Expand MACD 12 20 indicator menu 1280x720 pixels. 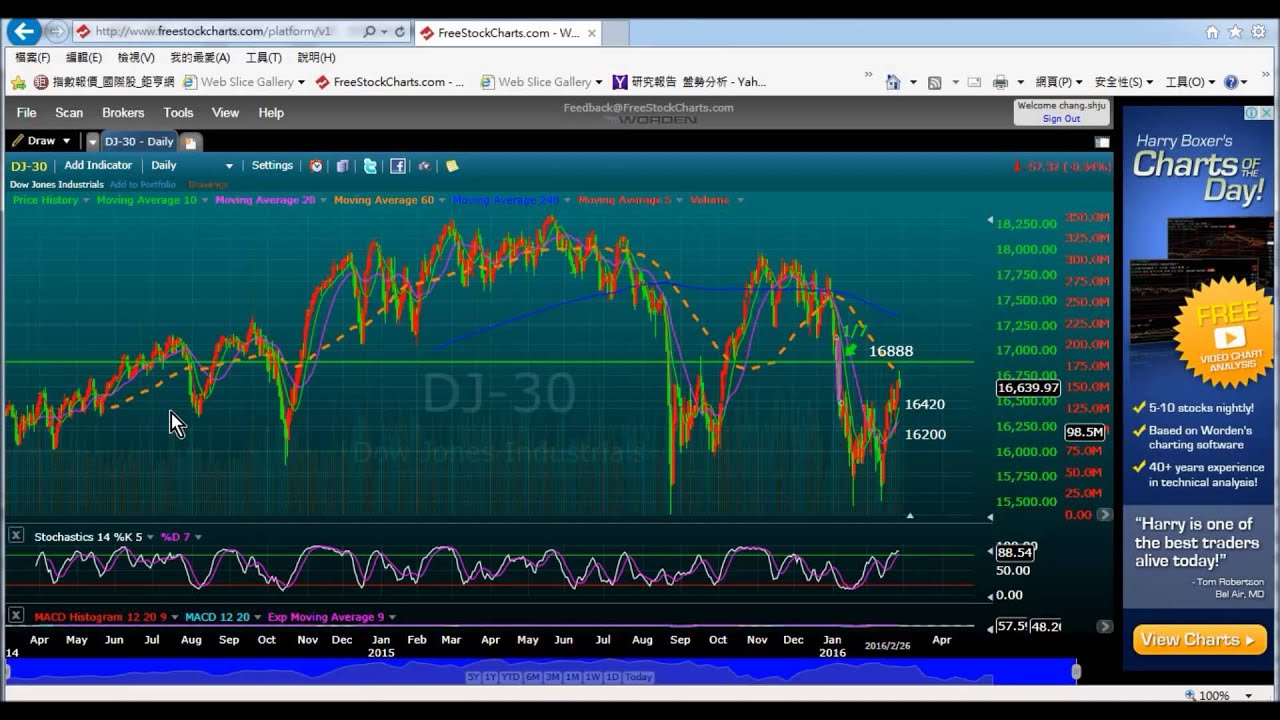tap(258, 617)
